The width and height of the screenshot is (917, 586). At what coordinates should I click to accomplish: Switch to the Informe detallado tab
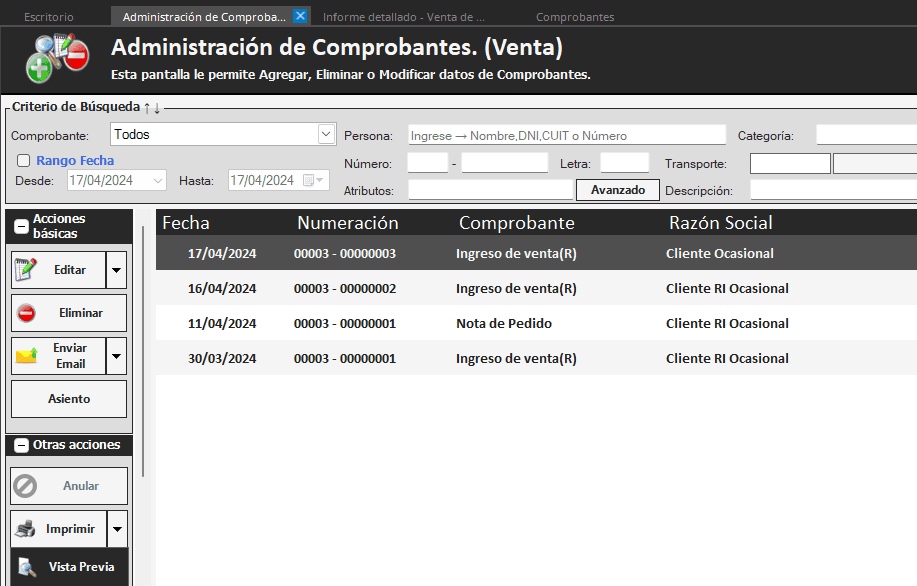[403, 17]
